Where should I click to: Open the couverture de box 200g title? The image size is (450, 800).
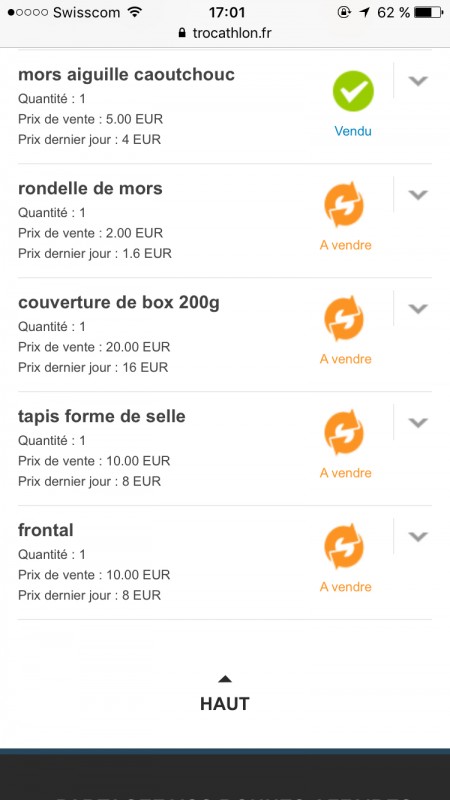(x=119, y=303)
